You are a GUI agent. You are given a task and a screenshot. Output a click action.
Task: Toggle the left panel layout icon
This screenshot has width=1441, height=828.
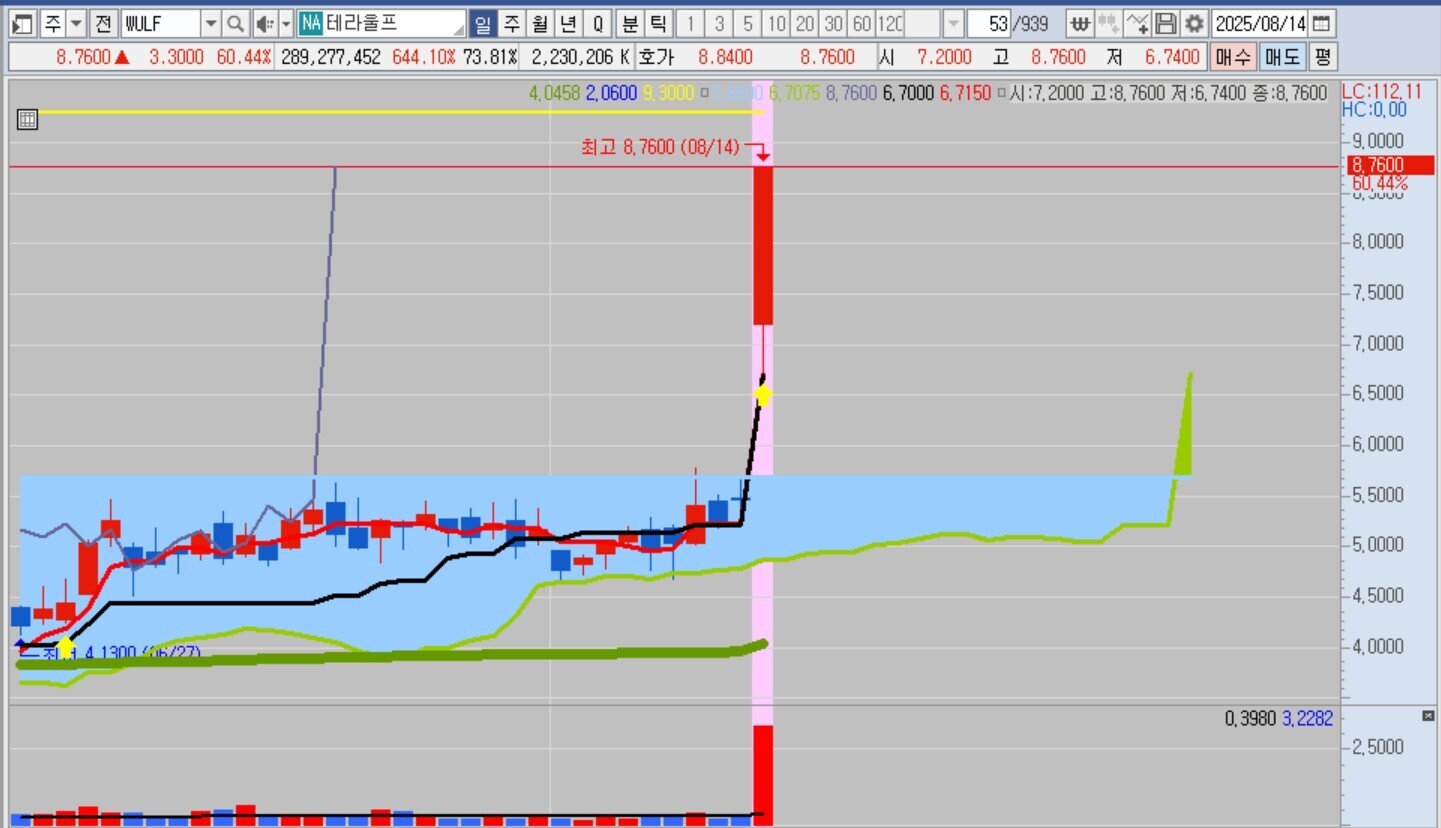click(22, 23)
